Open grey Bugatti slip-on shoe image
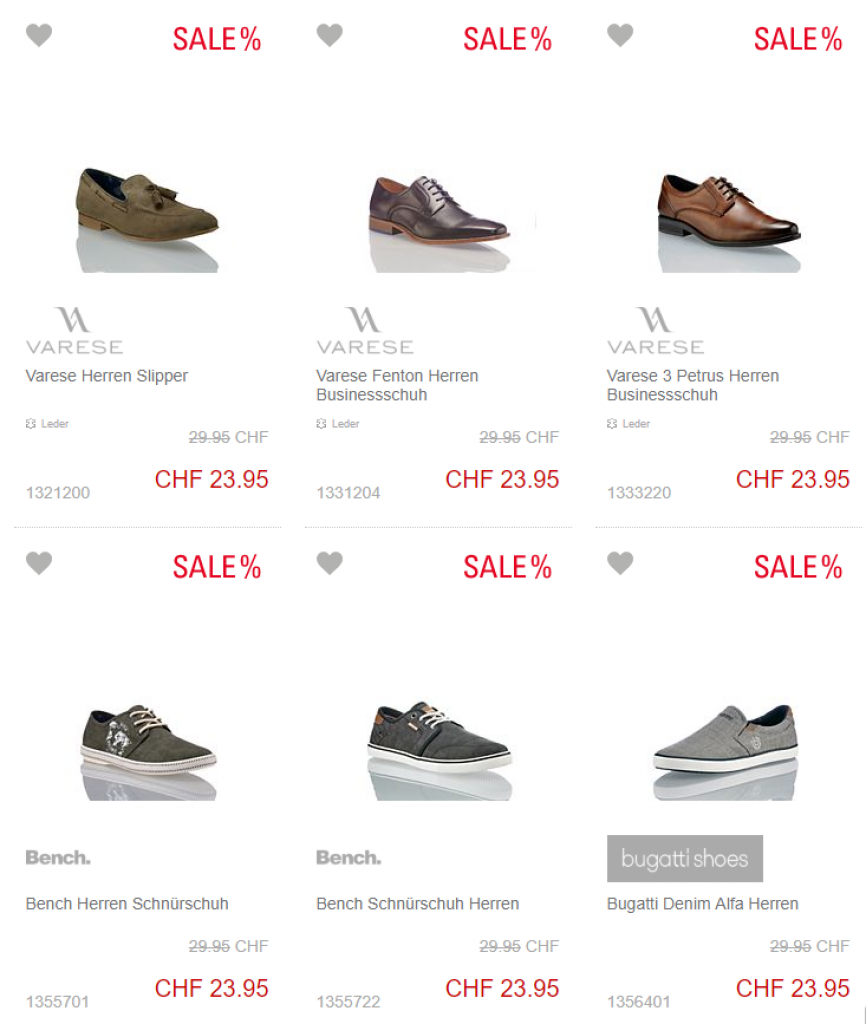This screenshot has height=1024, width=866. point(725,738)
